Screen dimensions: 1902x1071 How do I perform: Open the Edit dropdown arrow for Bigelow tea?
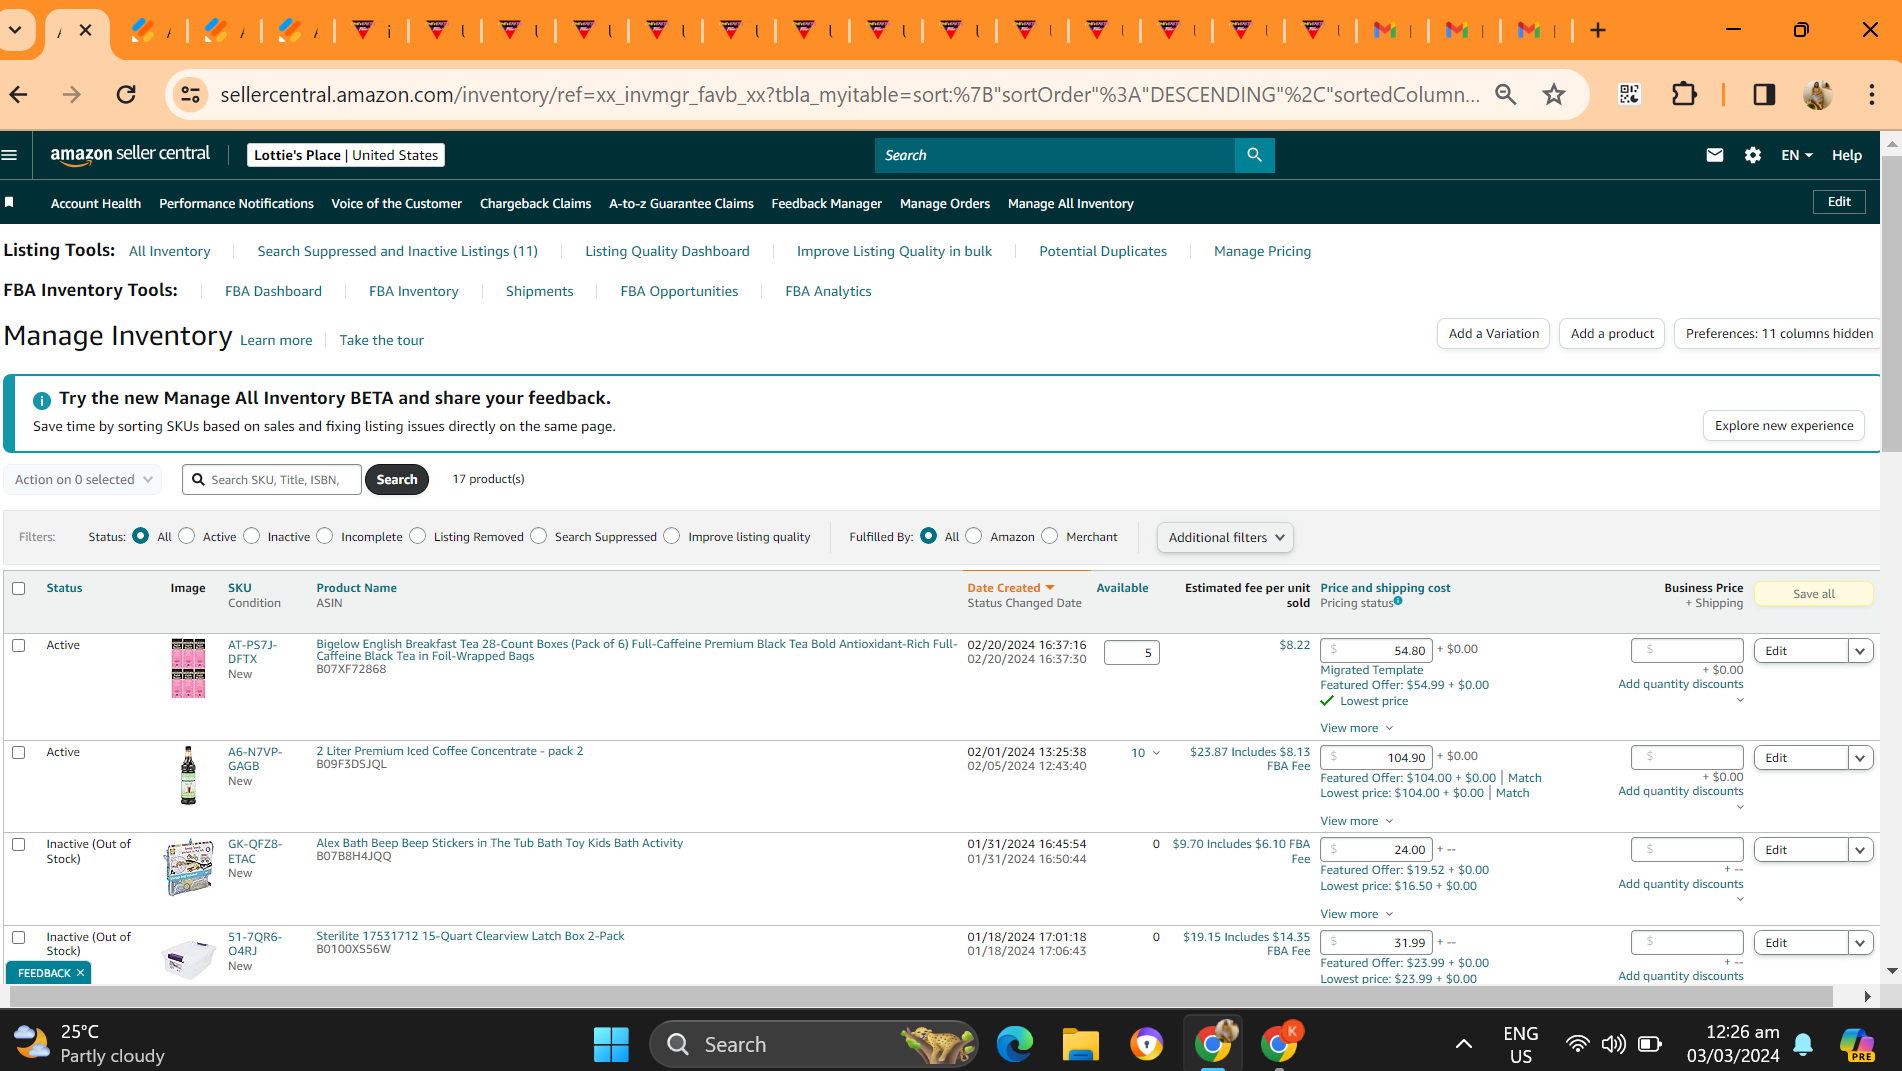(x=1860, y=651)
